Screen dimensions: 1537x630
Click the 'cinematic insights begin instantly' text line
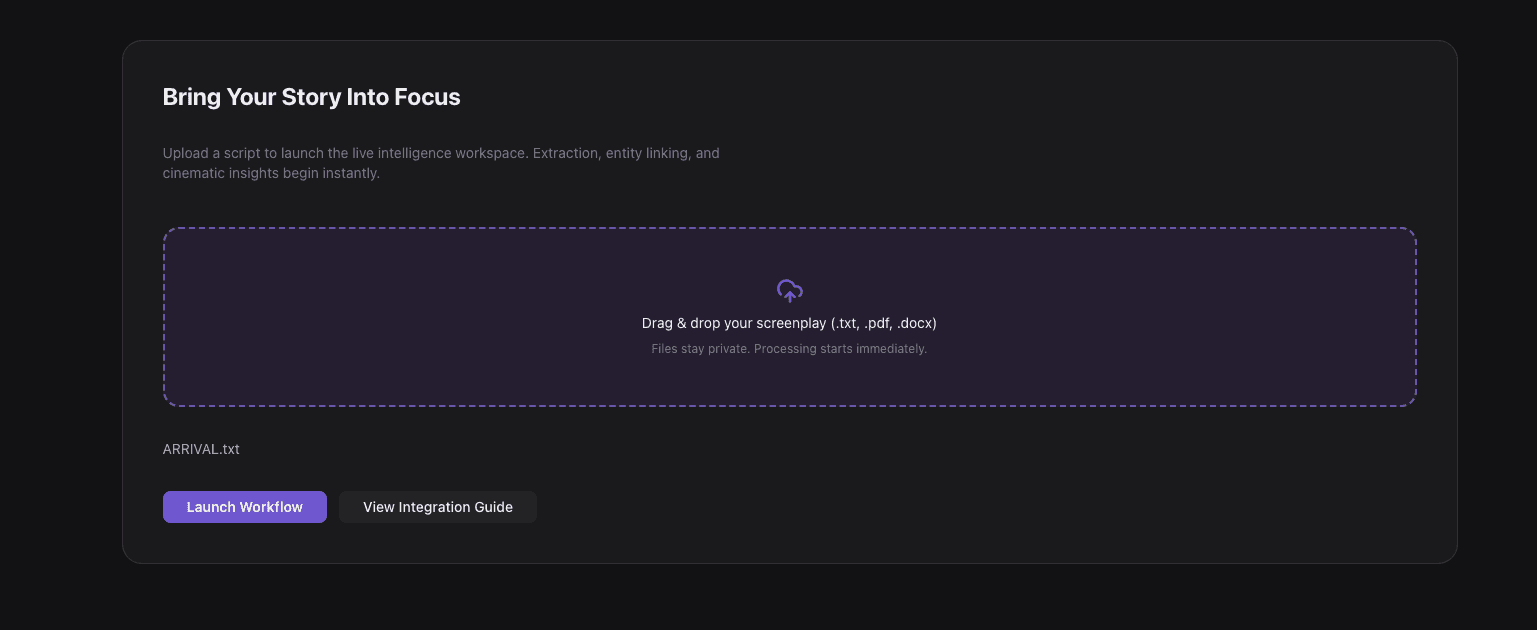(271, 173)
